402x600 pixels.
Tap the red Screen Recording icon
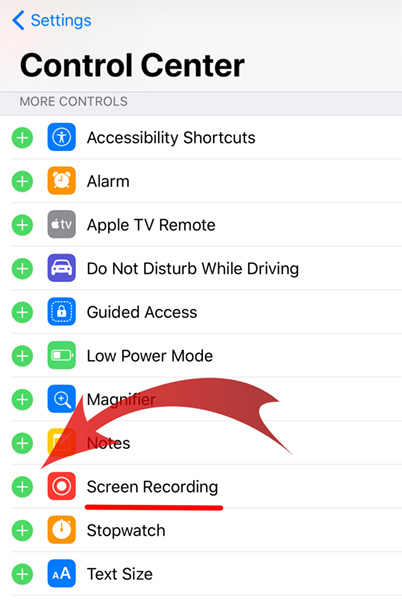[x=61, y=486]
